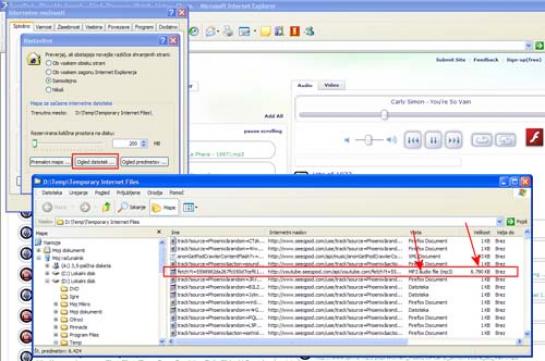Go to the previous track in player
The width and height of the screenshot is (545, 361).
(x=413, y=140)
